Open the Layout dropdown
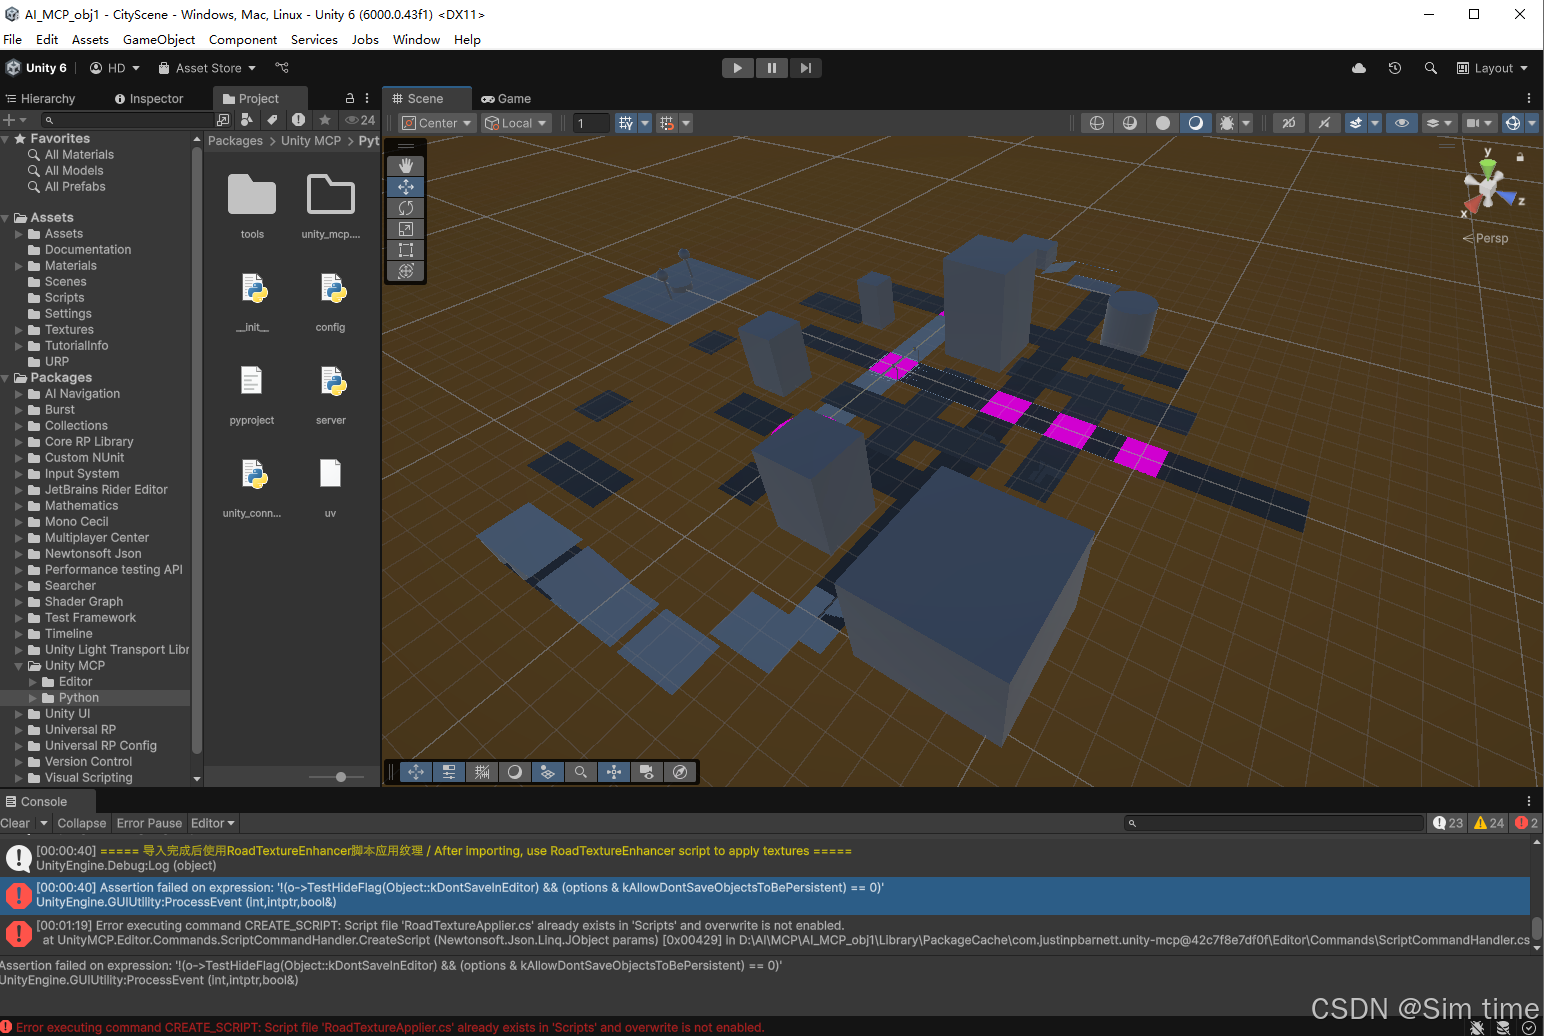The image size is (1544, 1036). pyautogui.click(x=1492, y=68)
